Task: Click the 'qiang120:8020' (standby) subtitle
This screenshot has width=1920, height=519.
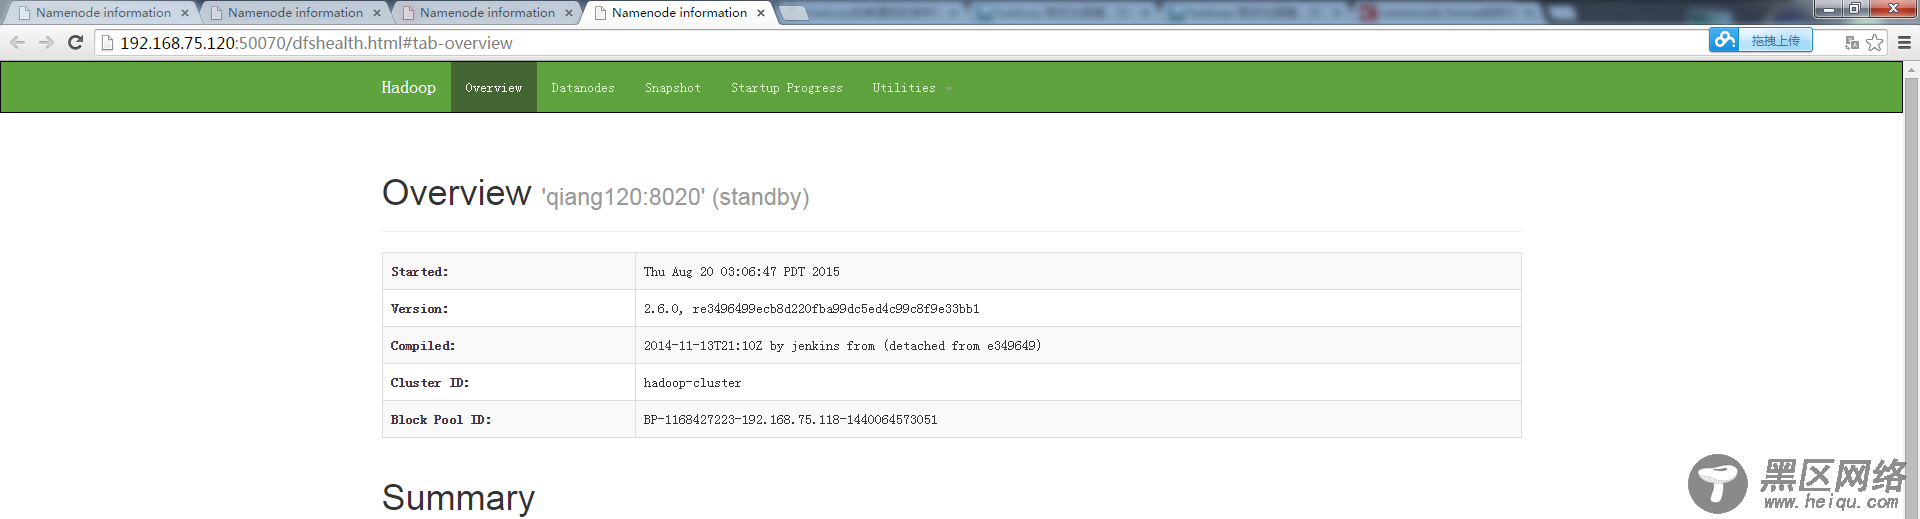Action: [676, 197]
